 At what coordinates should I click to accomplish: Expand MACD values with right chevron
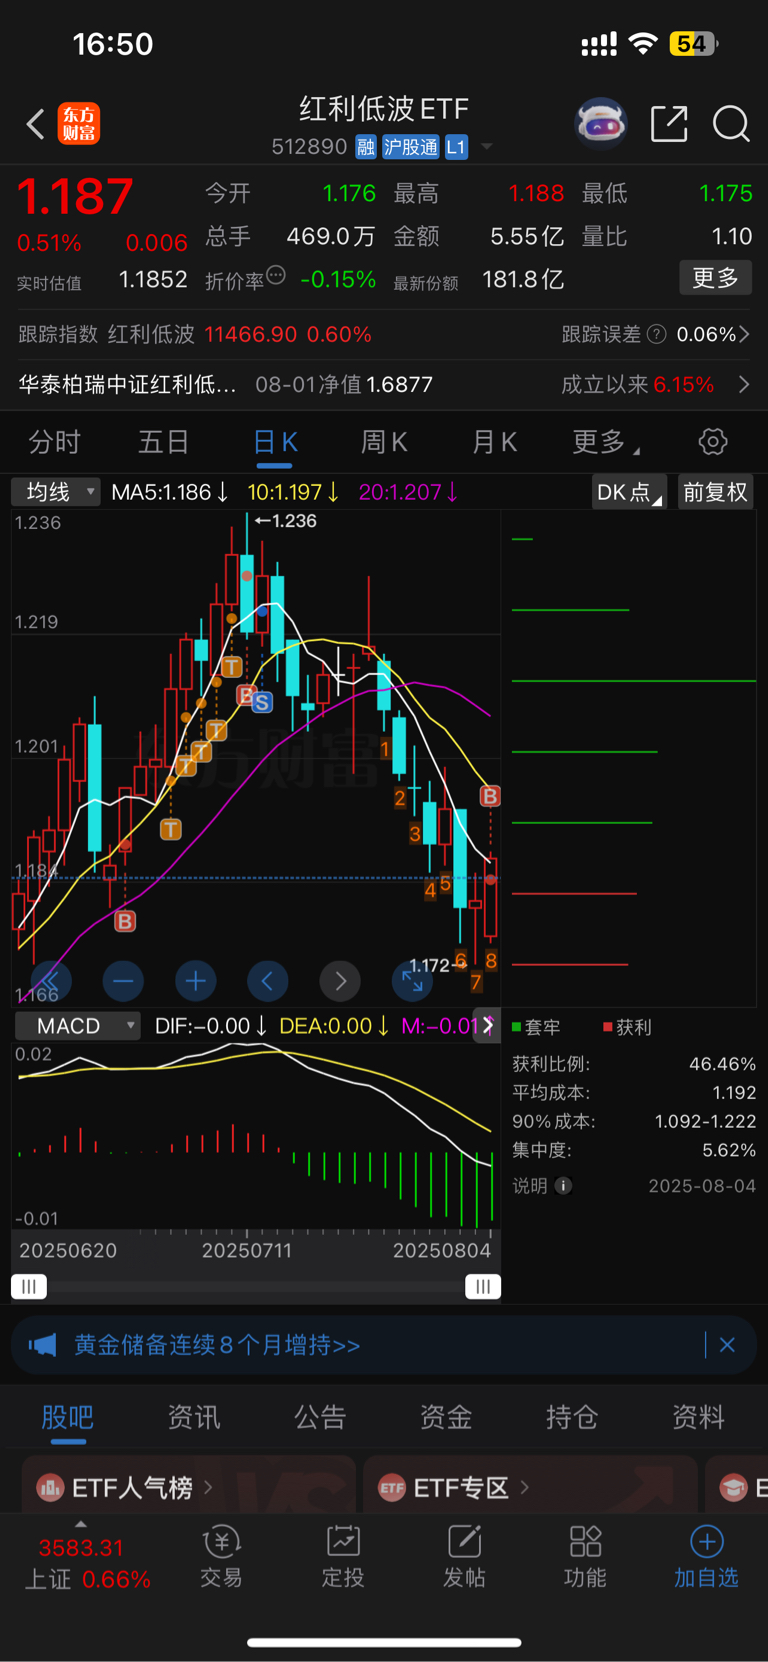pos(487,1025)
